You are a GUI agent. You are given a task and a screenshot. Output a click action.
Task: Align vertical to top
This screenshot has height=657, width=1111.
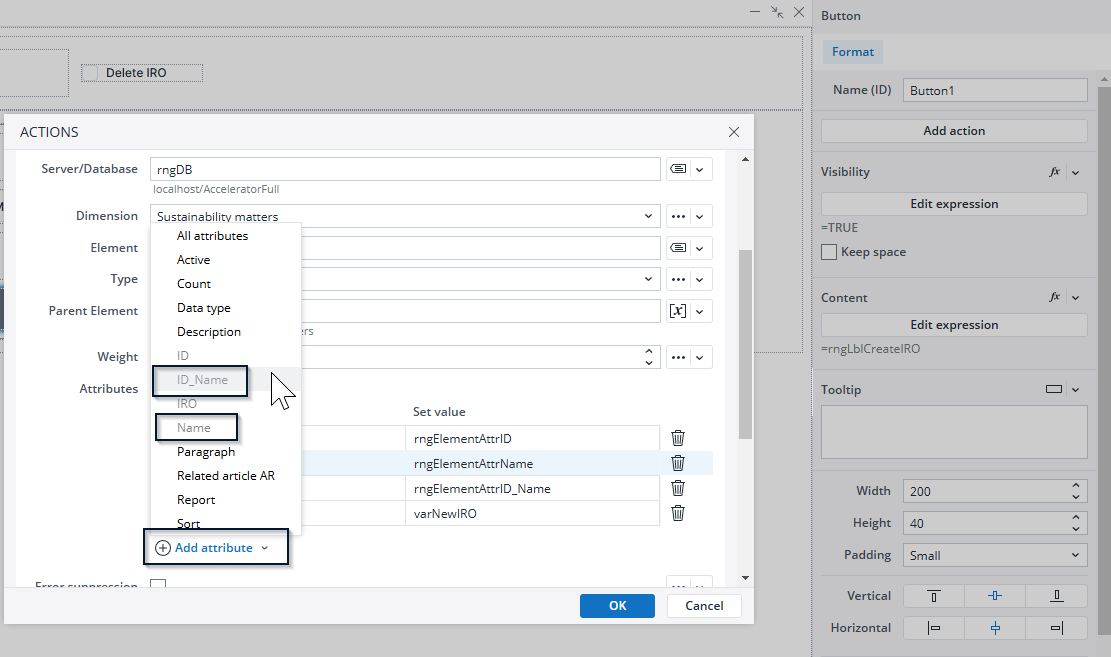934,596
